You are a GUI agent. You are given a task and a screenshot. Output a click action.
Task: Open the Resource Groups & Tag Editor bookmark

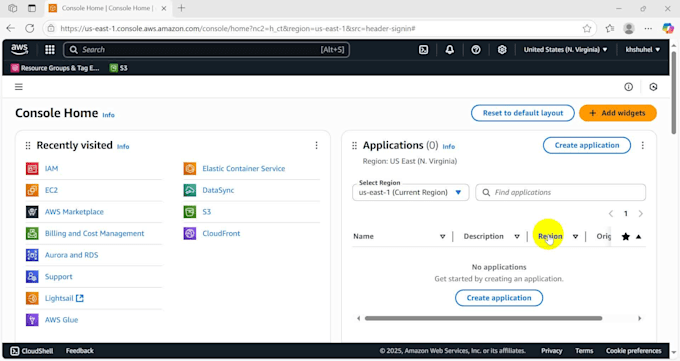click(55, 68)
